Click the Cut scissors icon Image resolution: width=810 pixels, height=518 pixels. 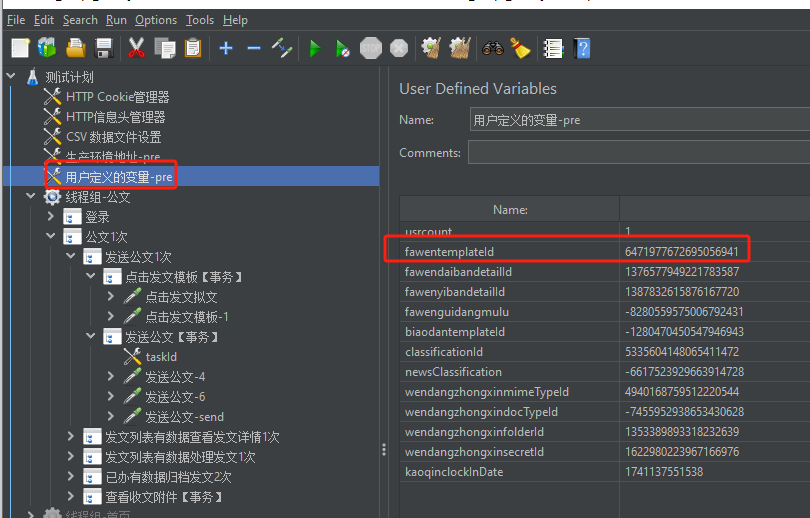pos(136,48)
